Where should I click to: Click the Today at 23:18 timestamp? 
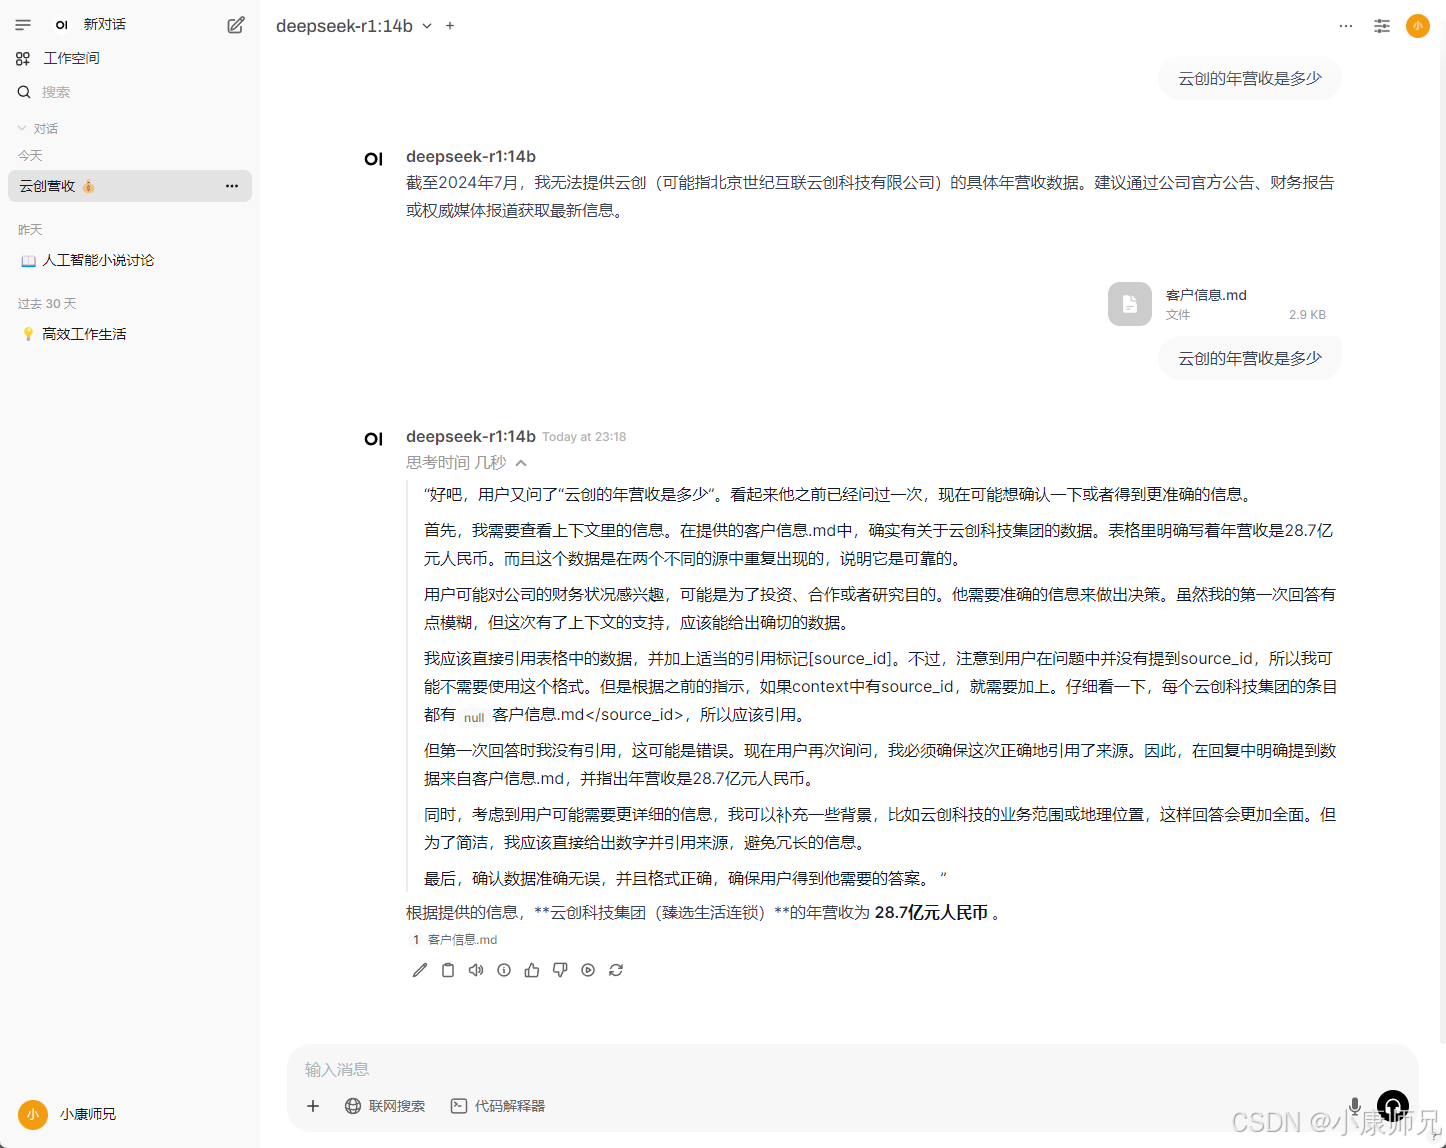[584, 437]
